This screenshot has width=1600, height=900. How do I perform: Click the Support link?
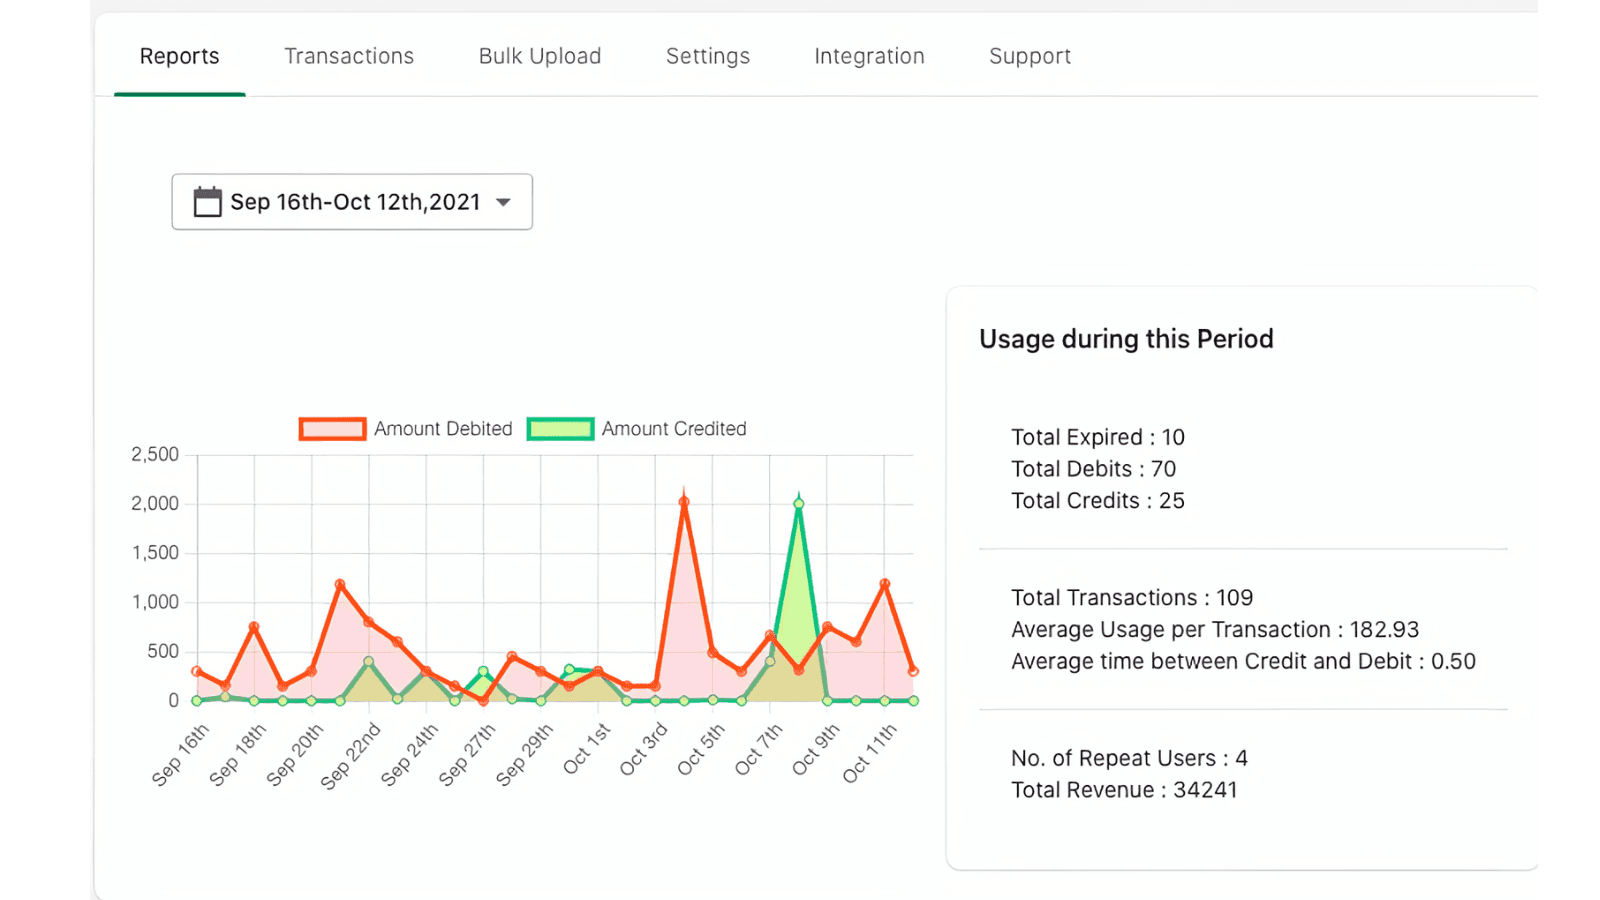tap(1030, 56)
